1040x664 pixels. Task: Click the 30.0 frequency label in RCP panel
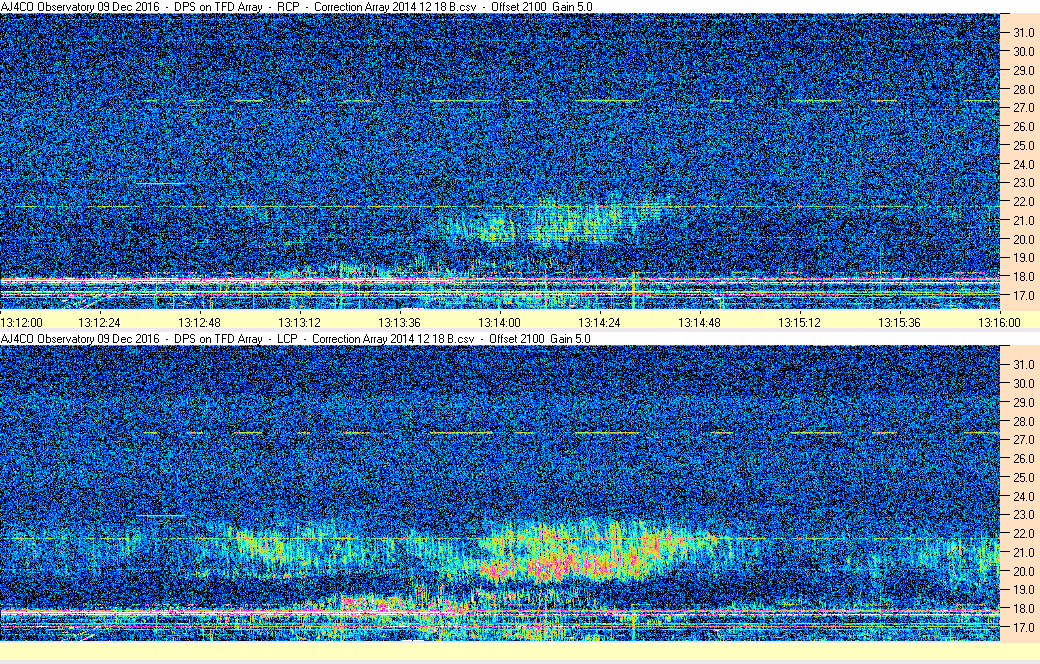[1023, 52]
